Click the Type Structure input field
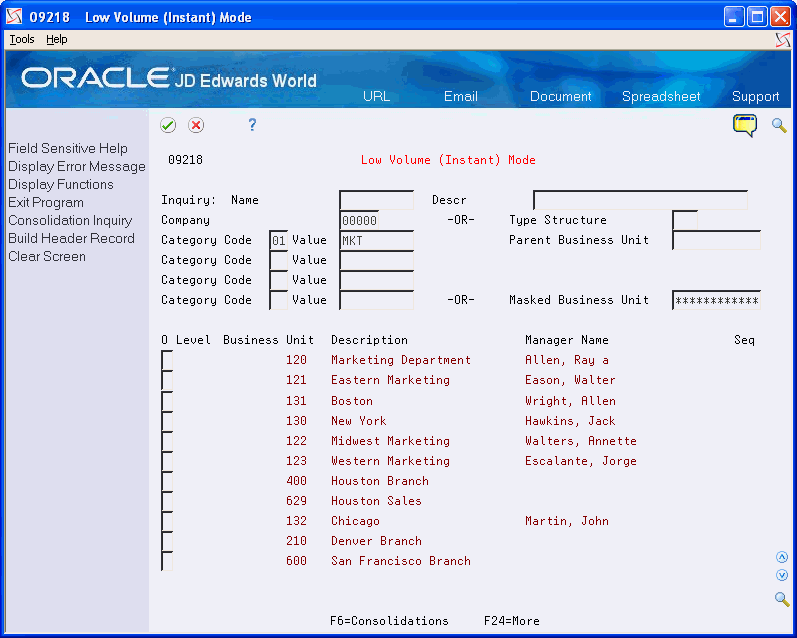Viewport: 797px width, 638px height. tap(685, 220)
